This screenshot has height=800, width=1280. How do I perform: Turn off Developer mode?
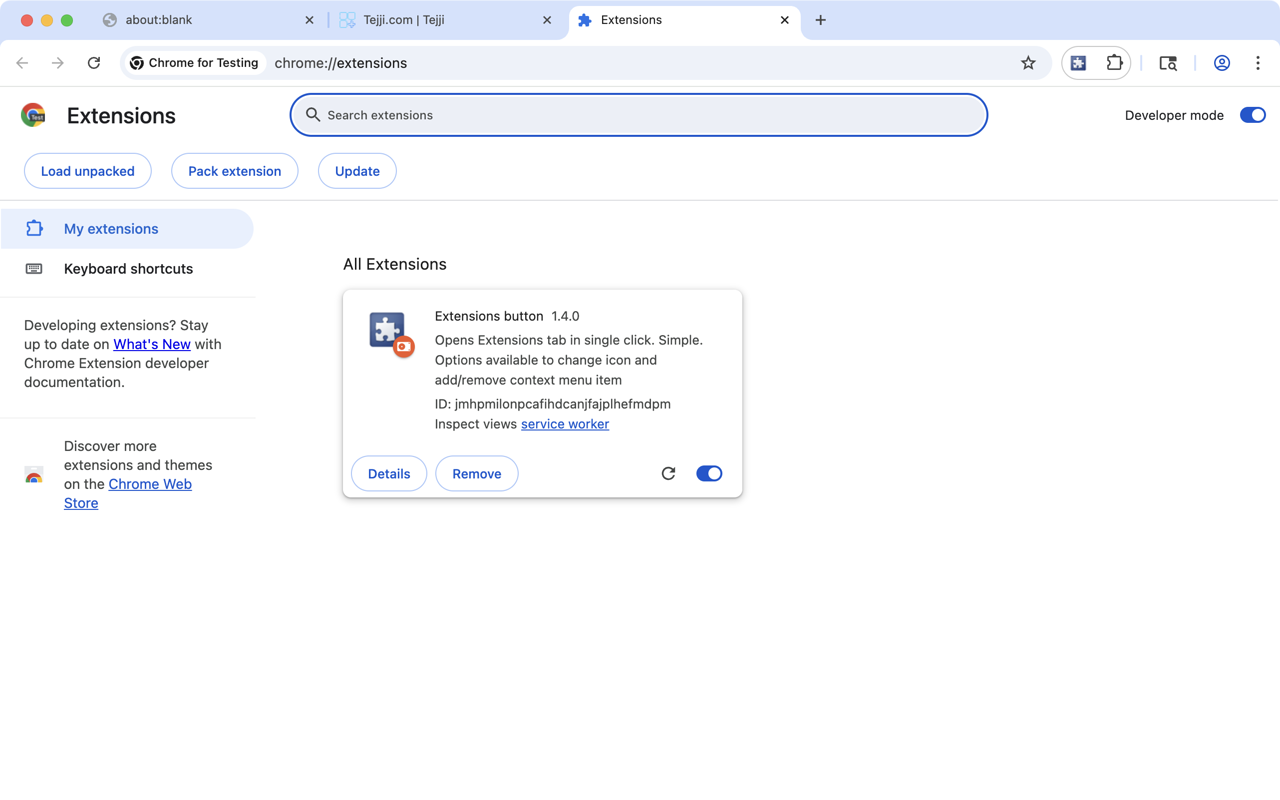[1252, 114]
